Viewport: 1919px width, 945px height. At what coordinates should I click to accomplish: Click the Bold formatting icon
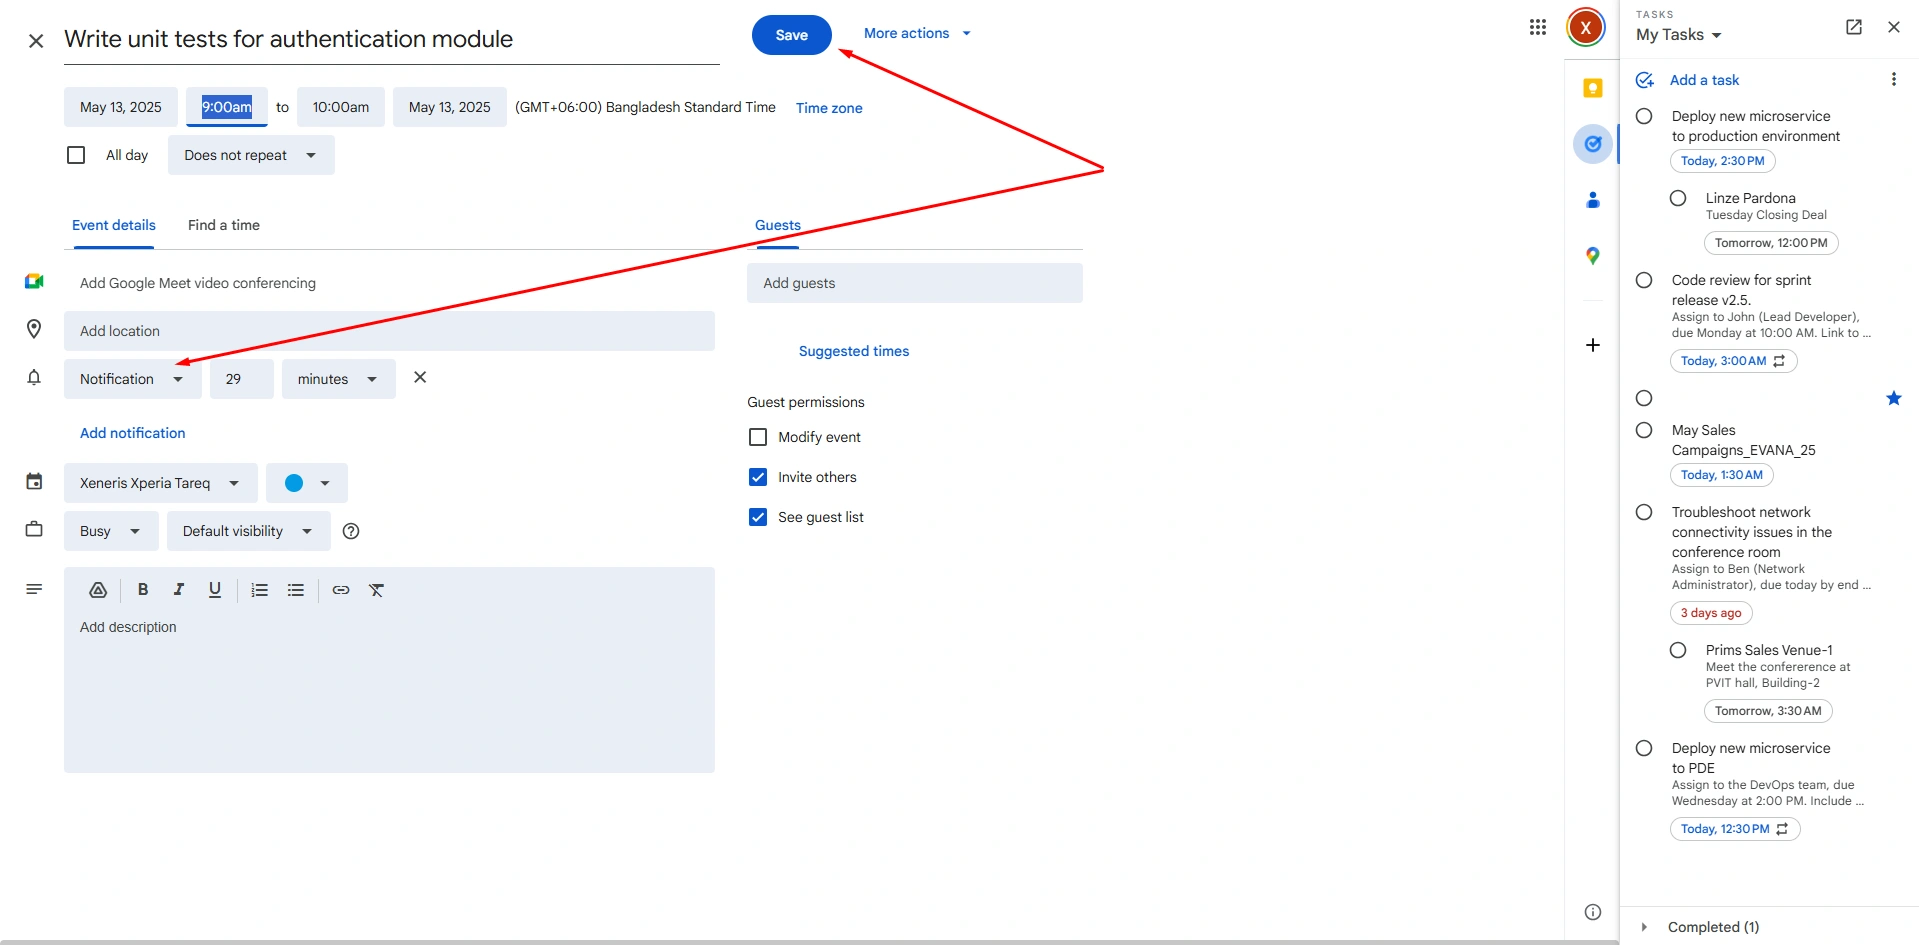[x=143, y=590]
